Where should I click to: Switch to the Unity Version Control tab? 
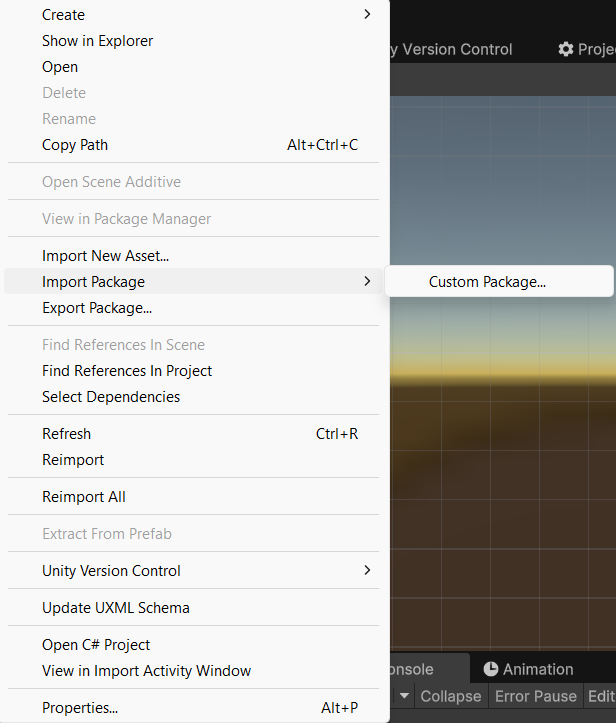click(x=451, y=49)
